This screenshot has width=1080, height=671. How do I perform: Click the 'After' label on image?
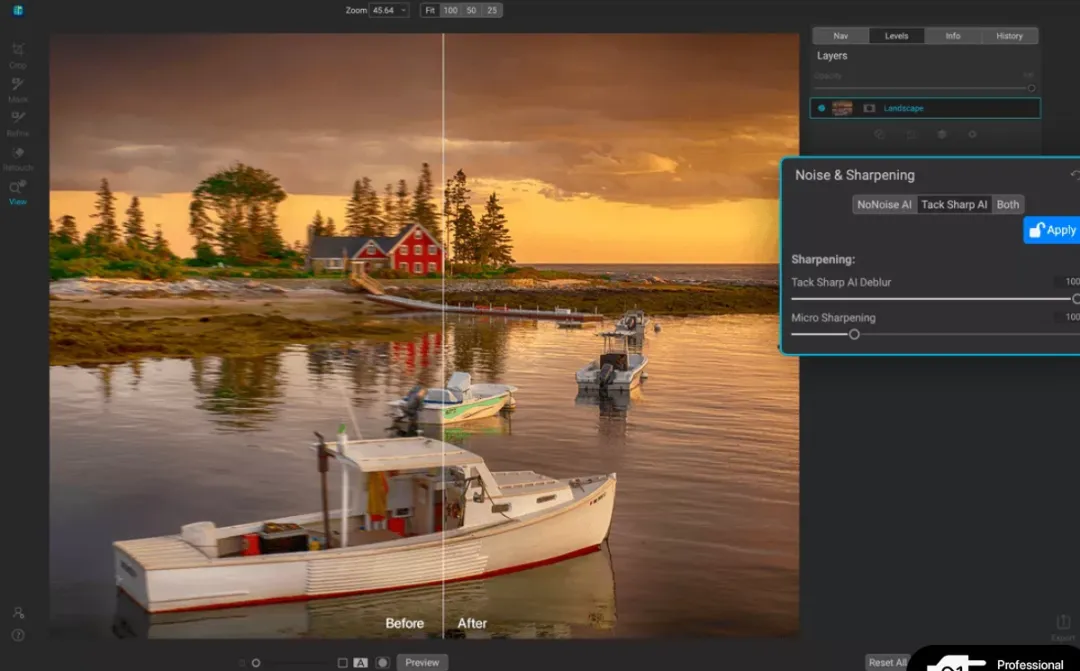pos(472,623)
